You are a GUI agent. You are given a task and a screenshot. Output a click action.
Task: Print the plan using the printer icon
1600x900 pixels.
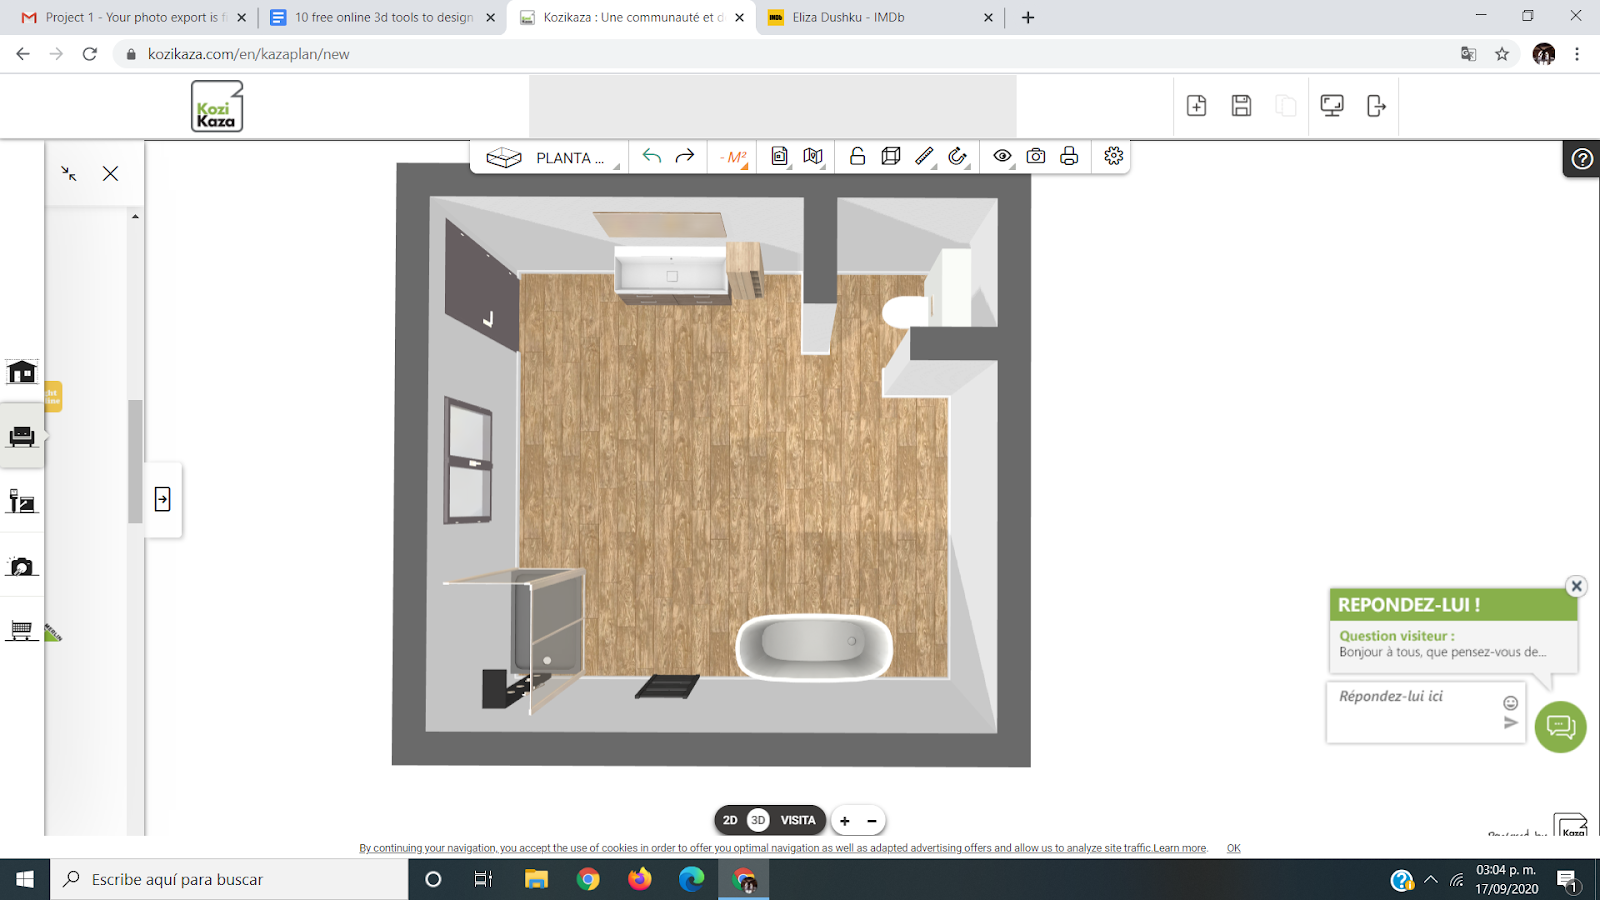click(x=1069, y=157)
